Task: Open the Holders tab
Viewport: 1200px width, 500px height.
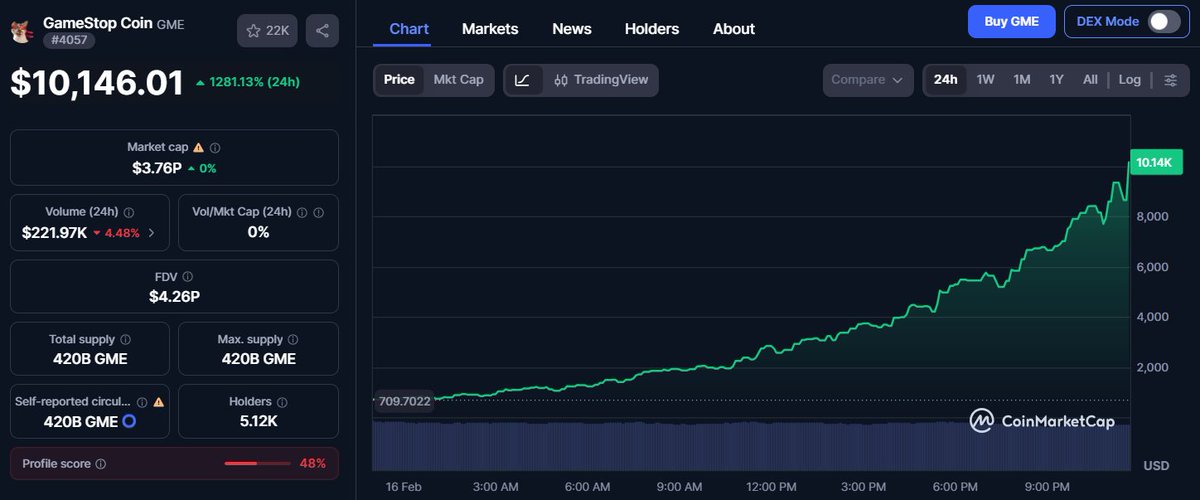Action: [652, 29]
